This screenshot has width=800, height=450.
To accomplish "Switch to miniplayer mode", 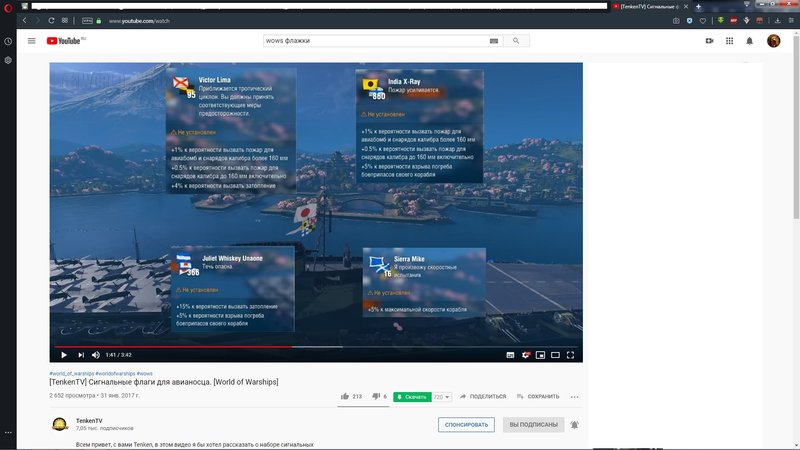I will 540,355.
